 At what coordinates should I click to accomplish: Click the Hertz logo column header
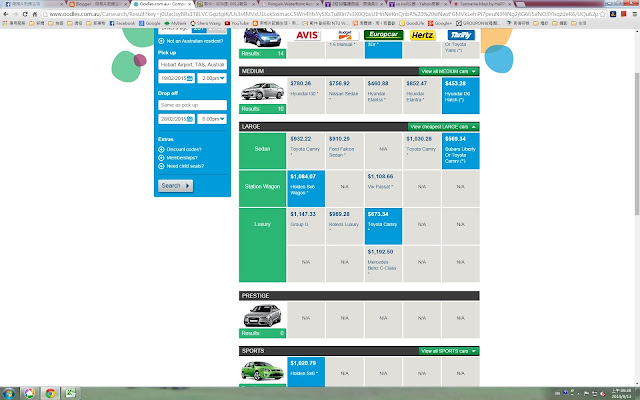[x=422, y=35]
